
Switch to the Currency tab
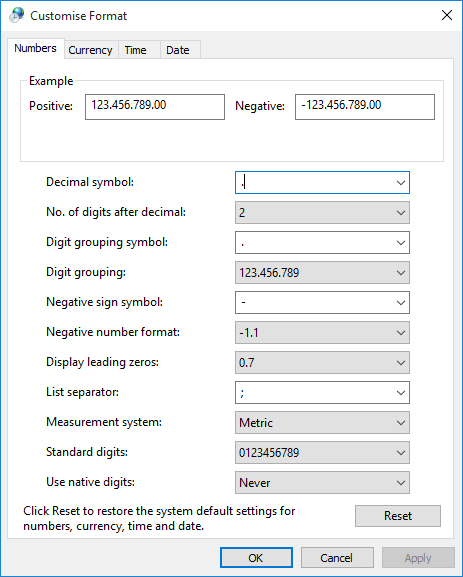pos(91,50)
